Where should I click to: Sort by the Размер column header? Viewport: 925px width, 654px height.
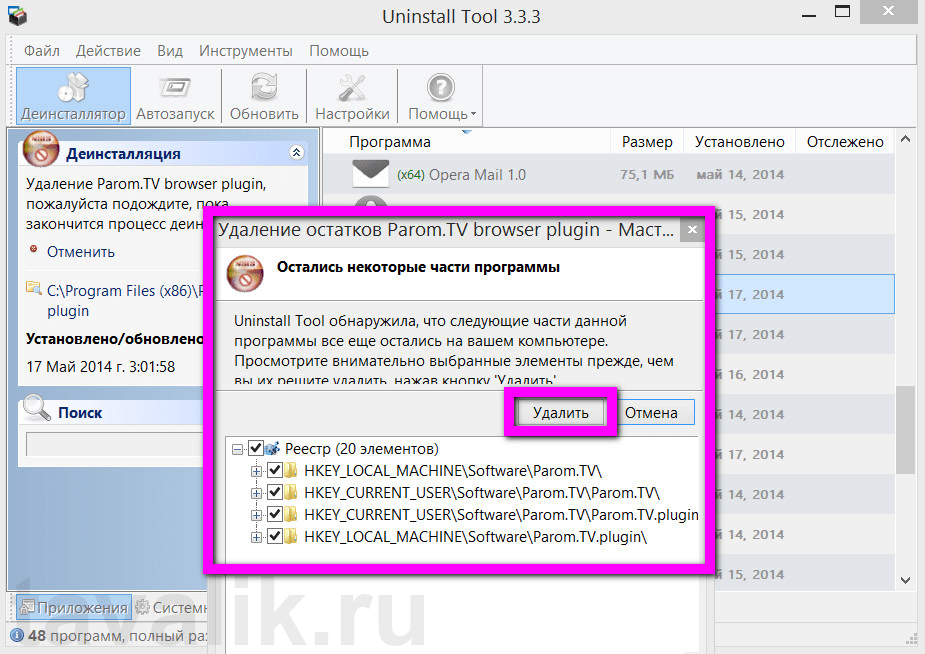(x=647, y=142)
